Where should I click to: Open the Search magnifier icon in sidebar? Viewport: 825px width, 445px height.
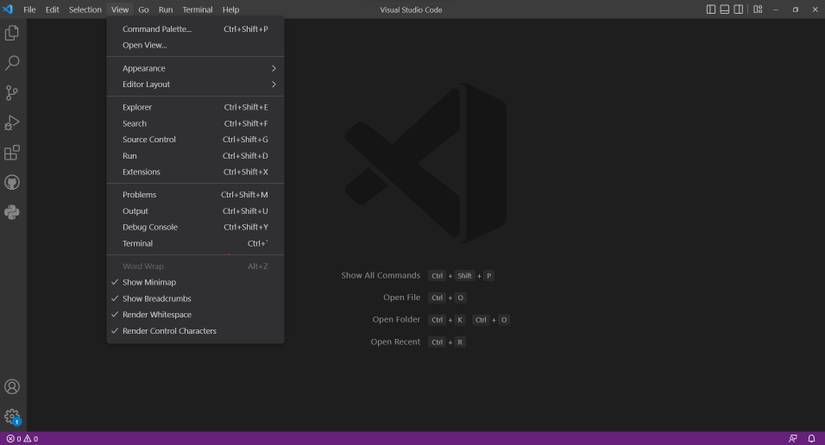coord(12,63)
